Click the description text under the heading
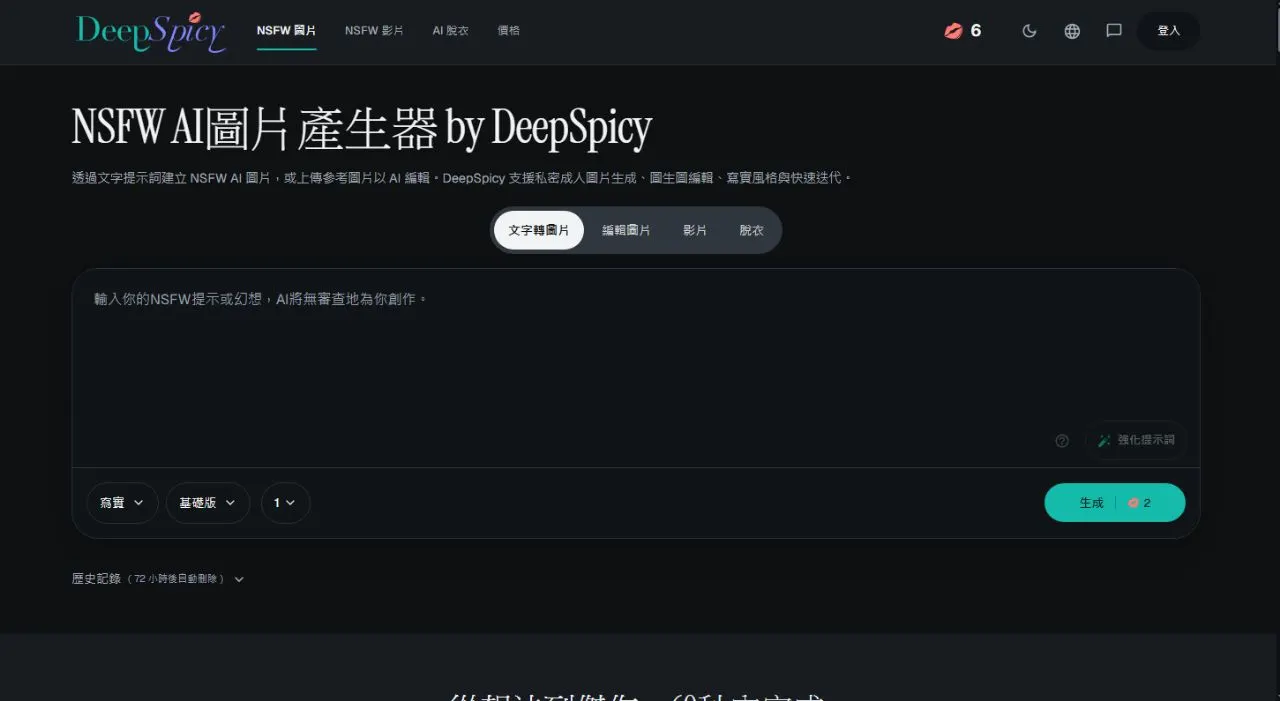 [461, 178]
